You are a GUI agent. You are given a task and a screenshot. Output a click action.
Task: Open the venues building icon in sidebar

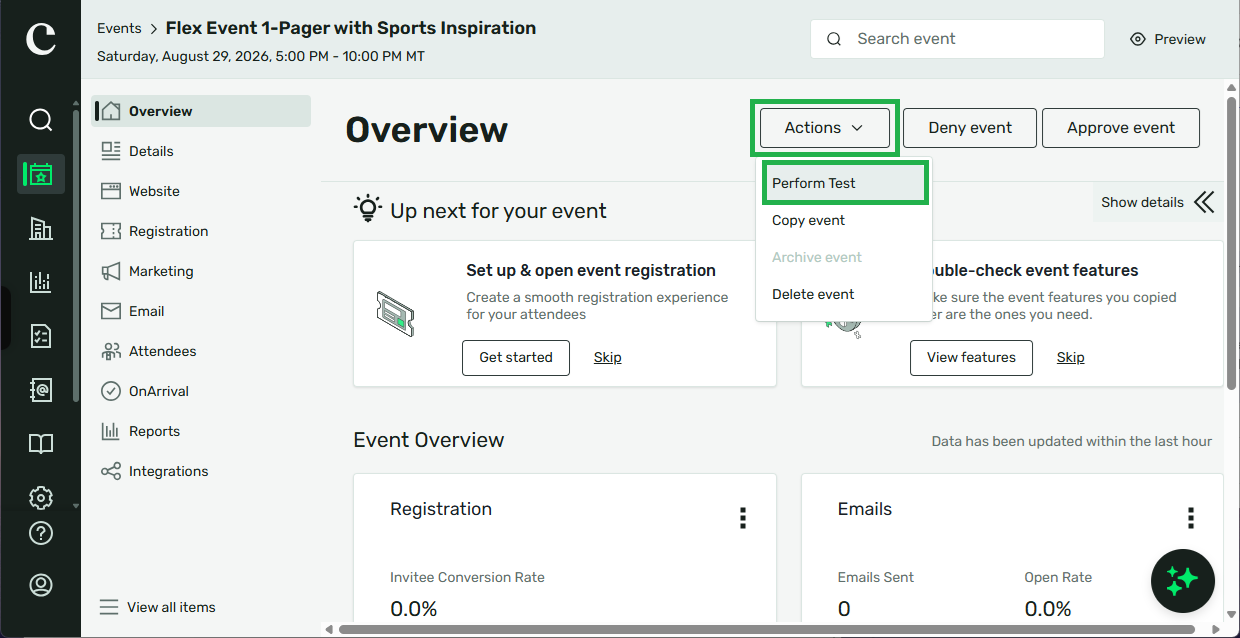point(40,228)
